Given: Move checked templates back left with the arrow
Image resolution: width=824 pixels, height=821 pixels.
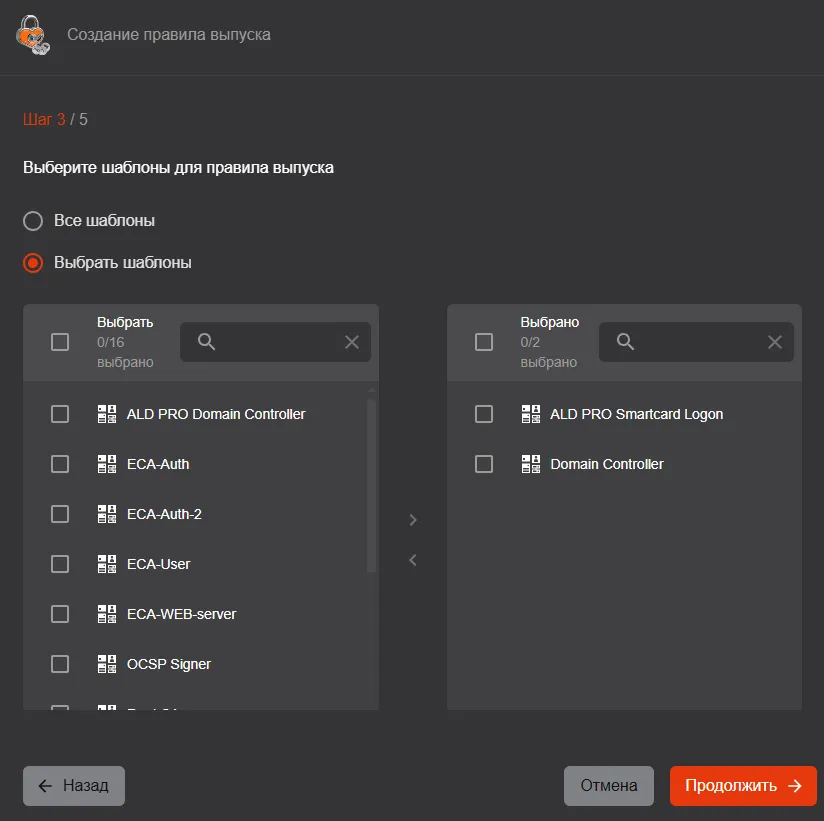Looking at the screenshot, I should 413,560.
